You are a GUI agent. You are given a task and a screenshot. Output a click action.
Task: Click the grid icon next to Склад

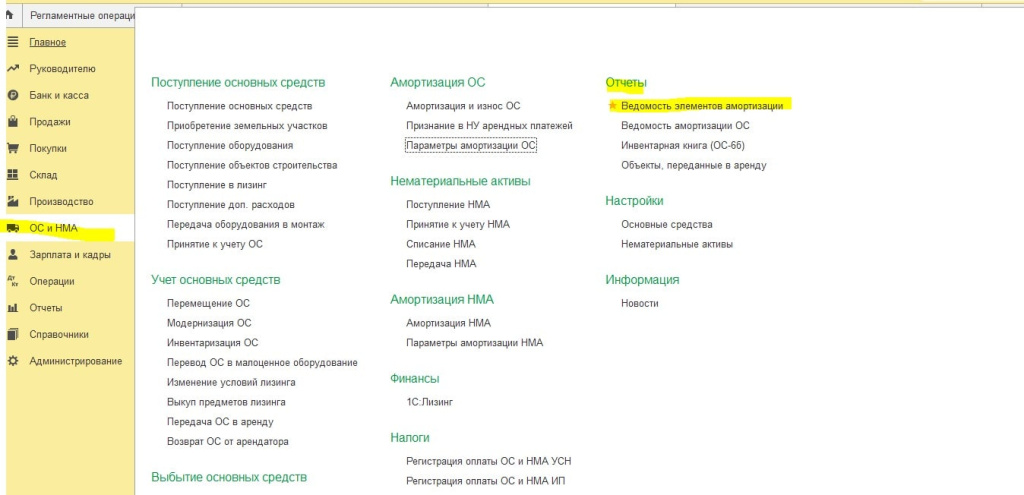13,175
